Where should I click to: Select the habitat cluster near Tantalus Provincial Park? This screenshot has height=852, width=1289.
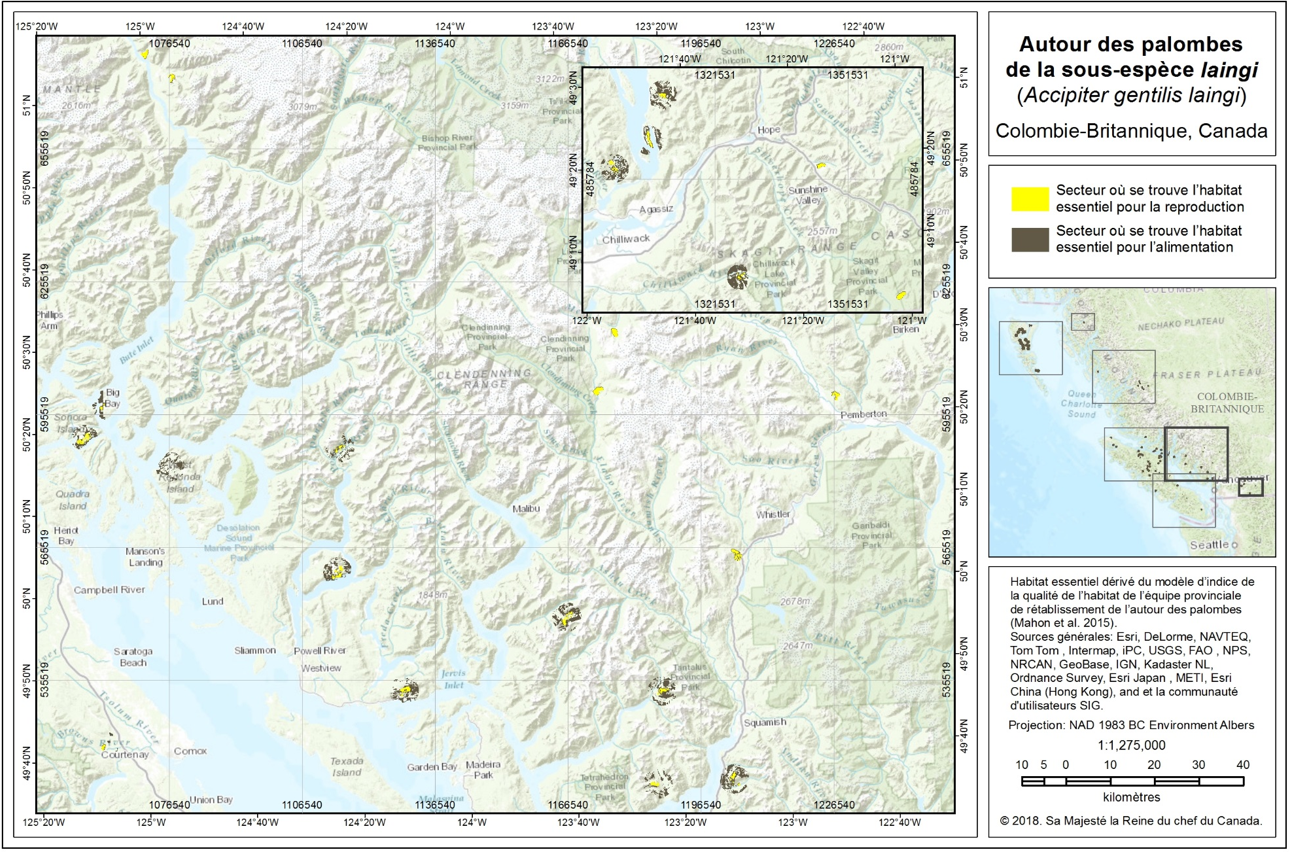coord(662,688)
